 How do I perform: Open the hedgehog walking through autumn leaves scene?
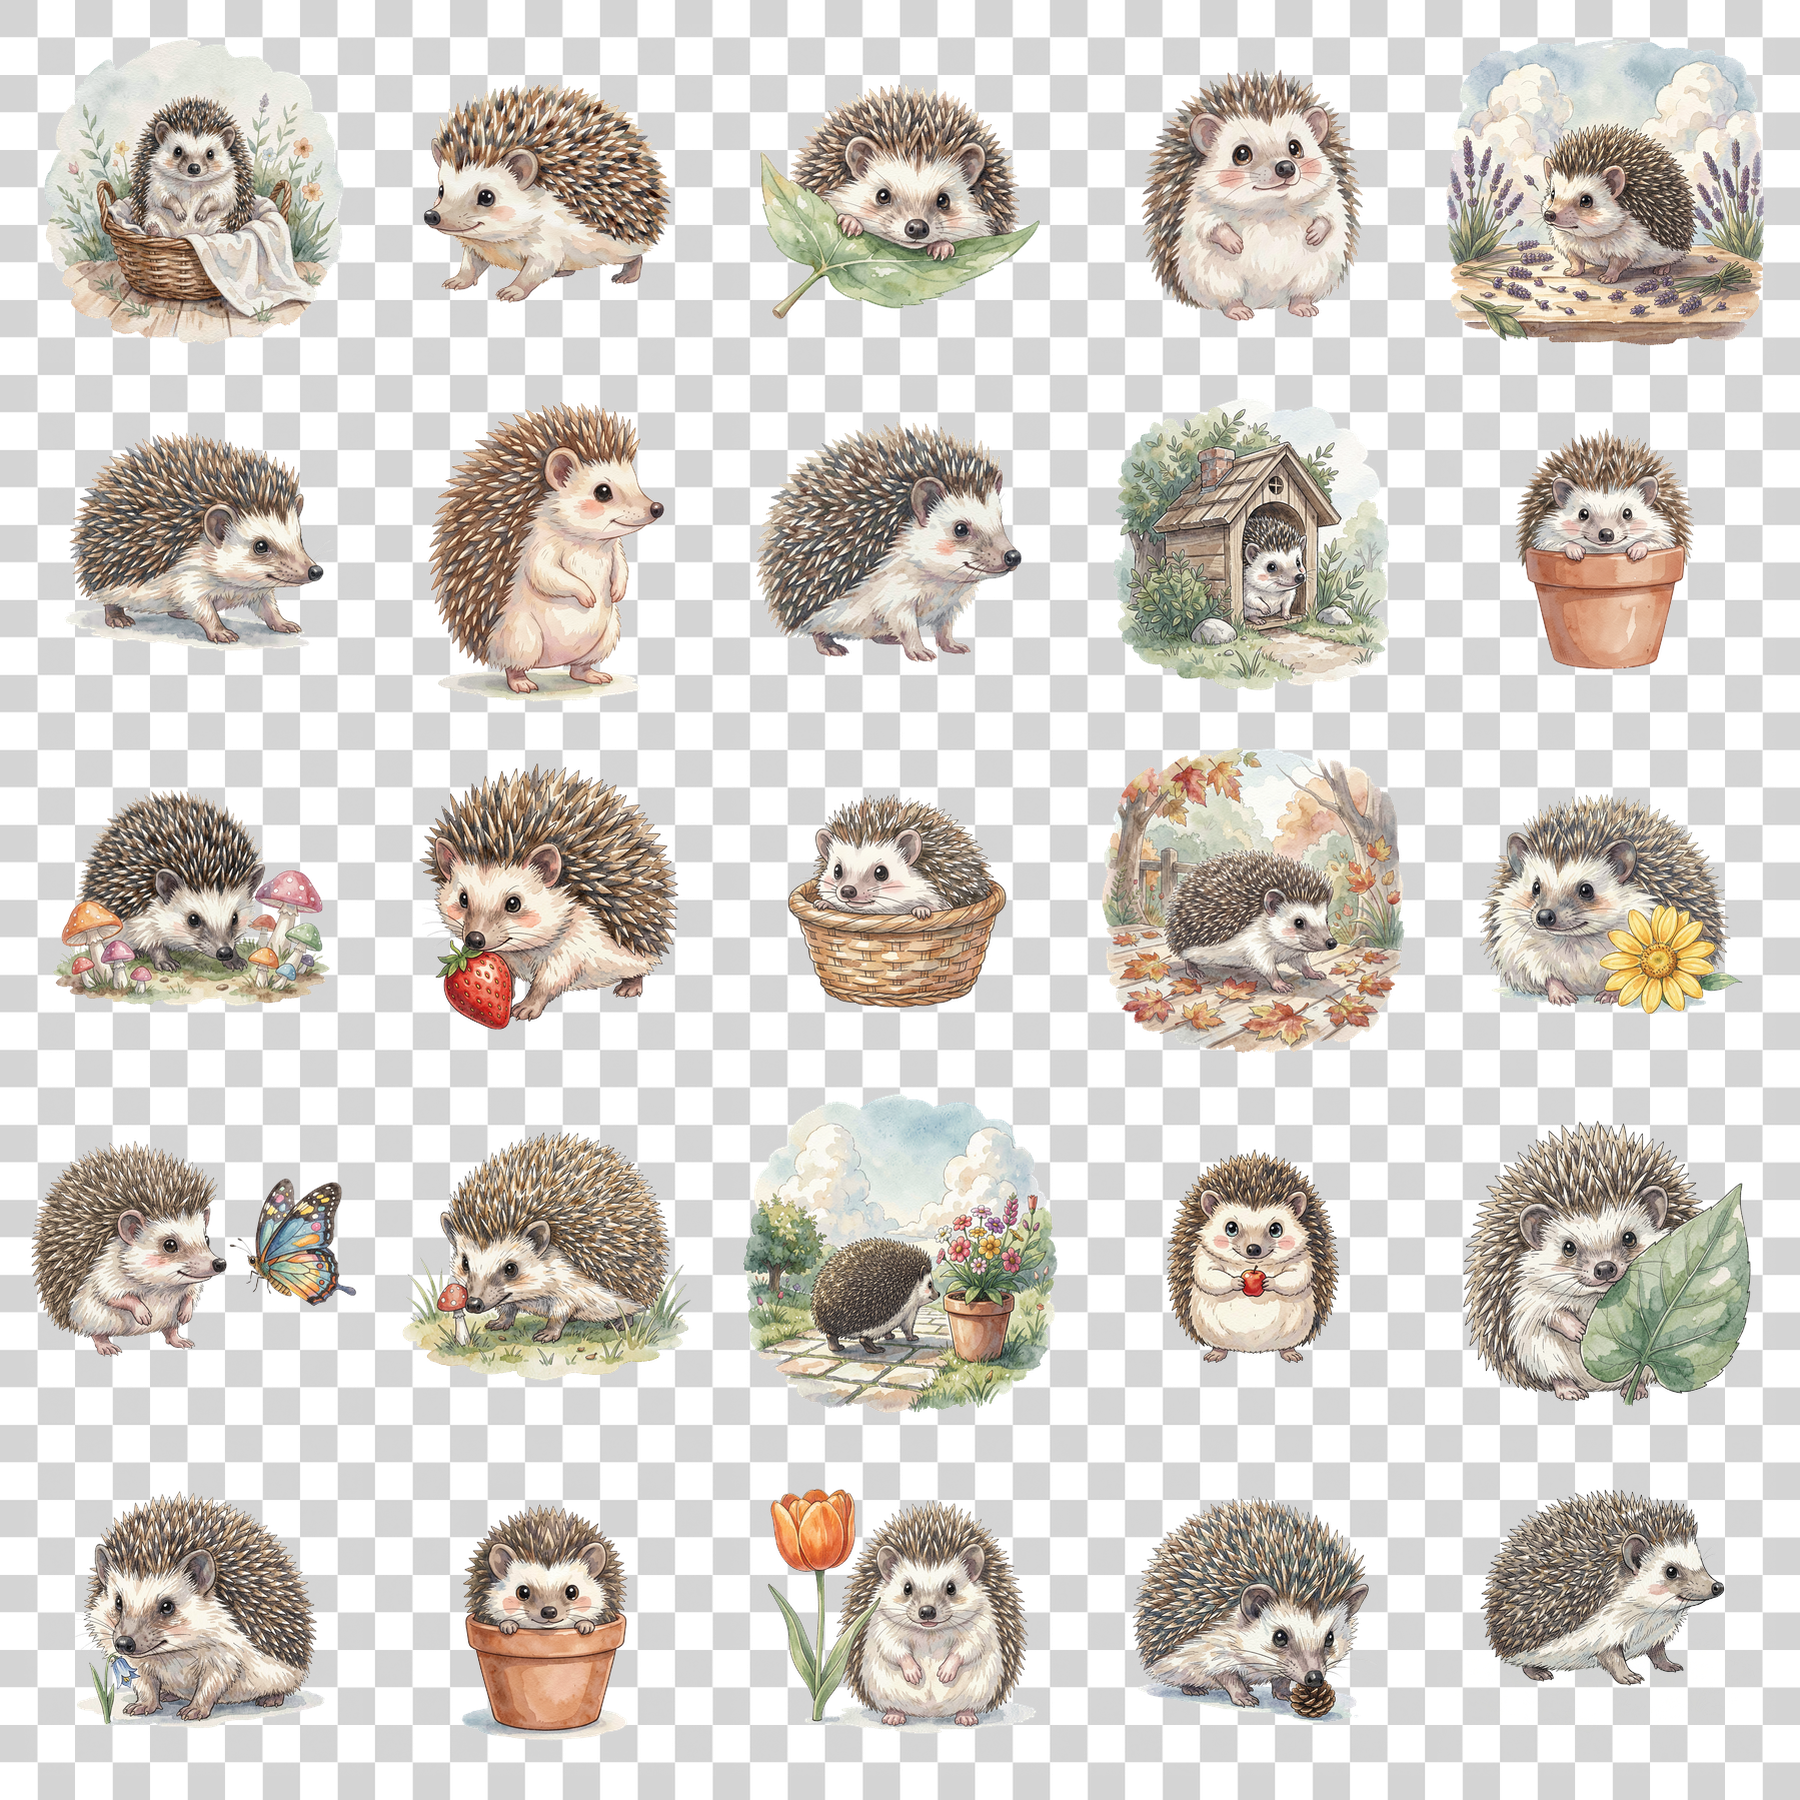click(x=1252, y=900)
